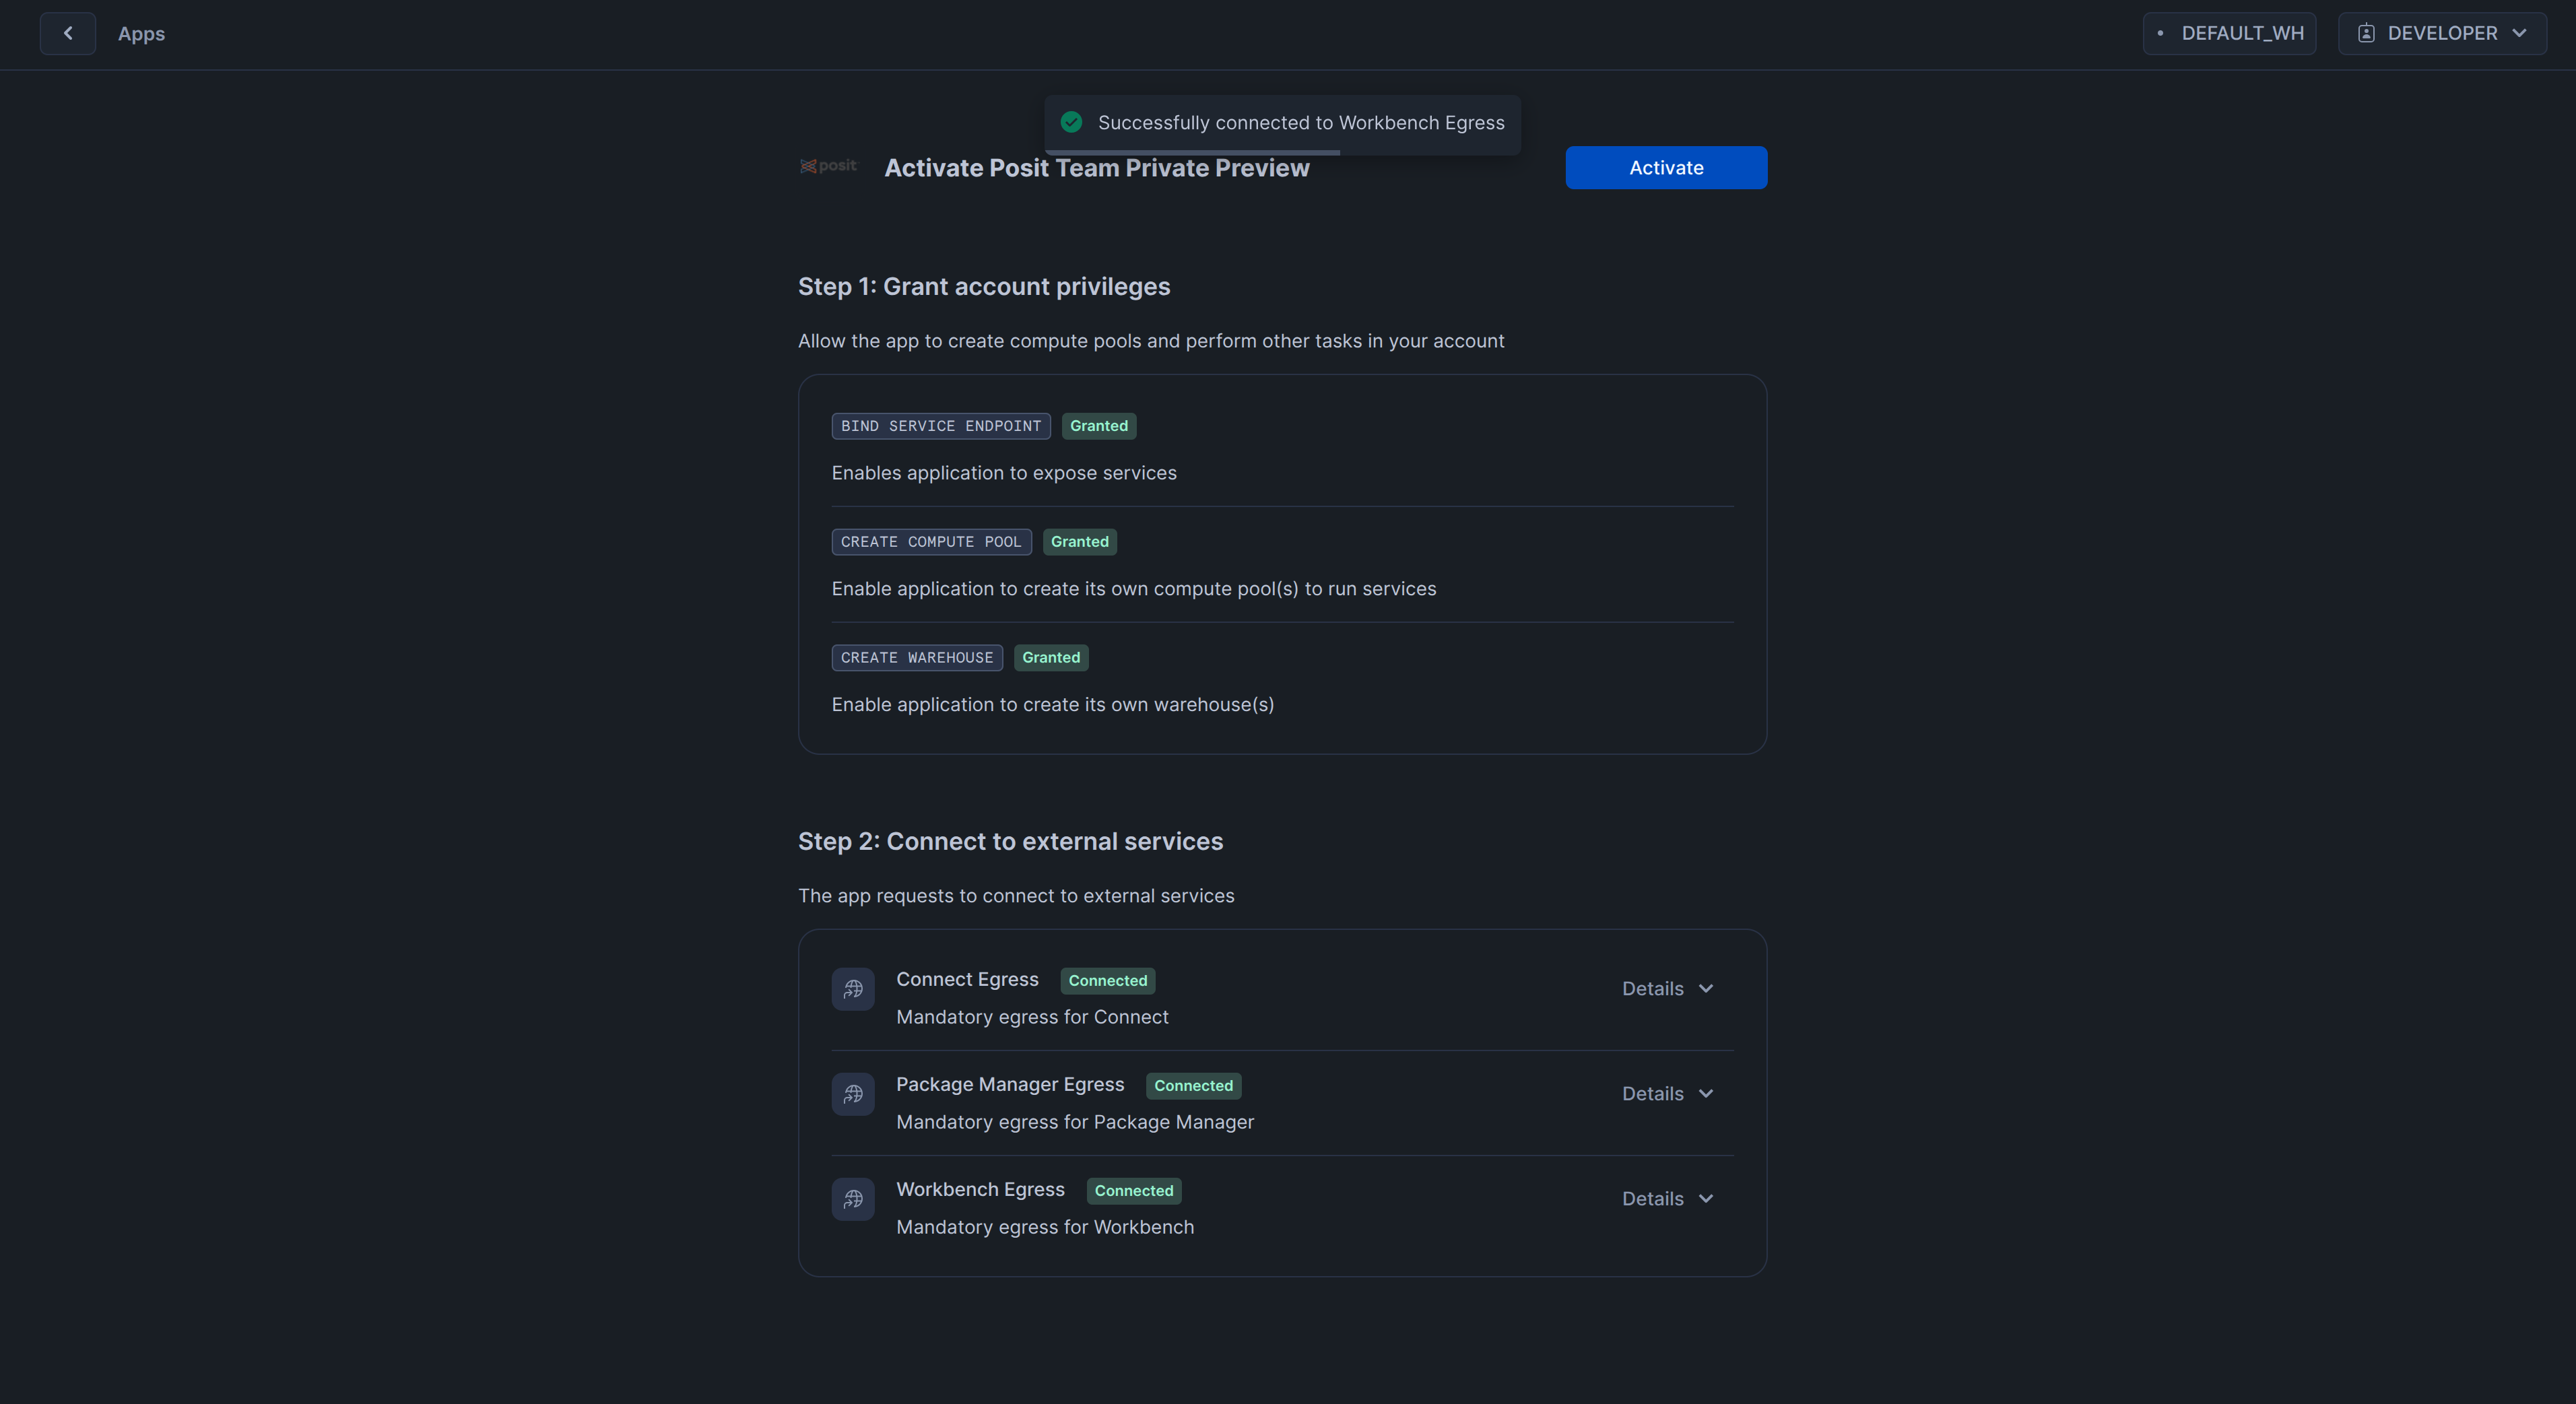Click 'Enables application to expose services' text
Viewport: 2576px width, 1404px height.
click(x=1004, y=473)
